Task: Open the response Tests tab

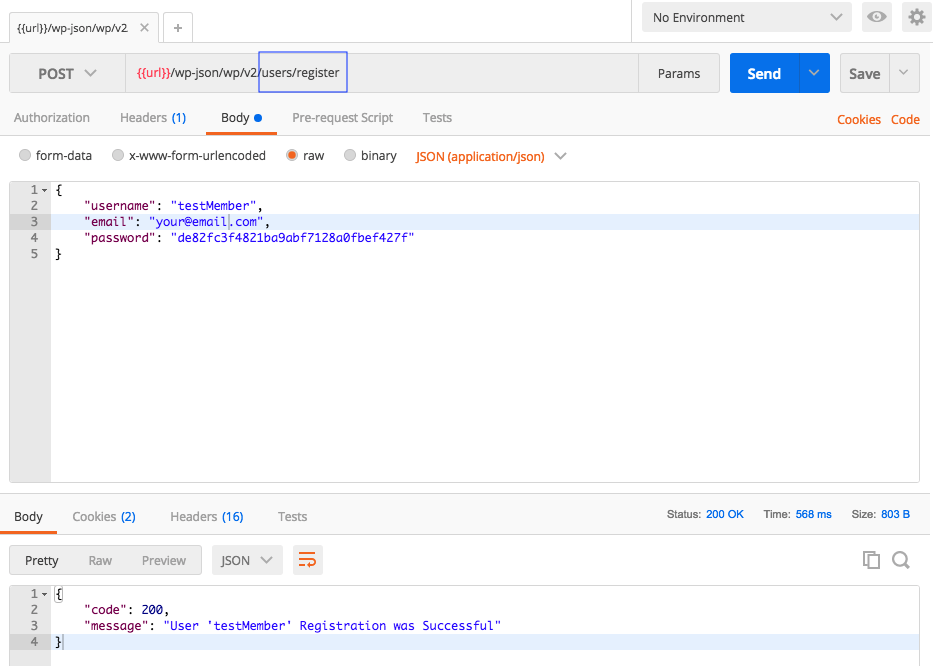Action: 292,517
